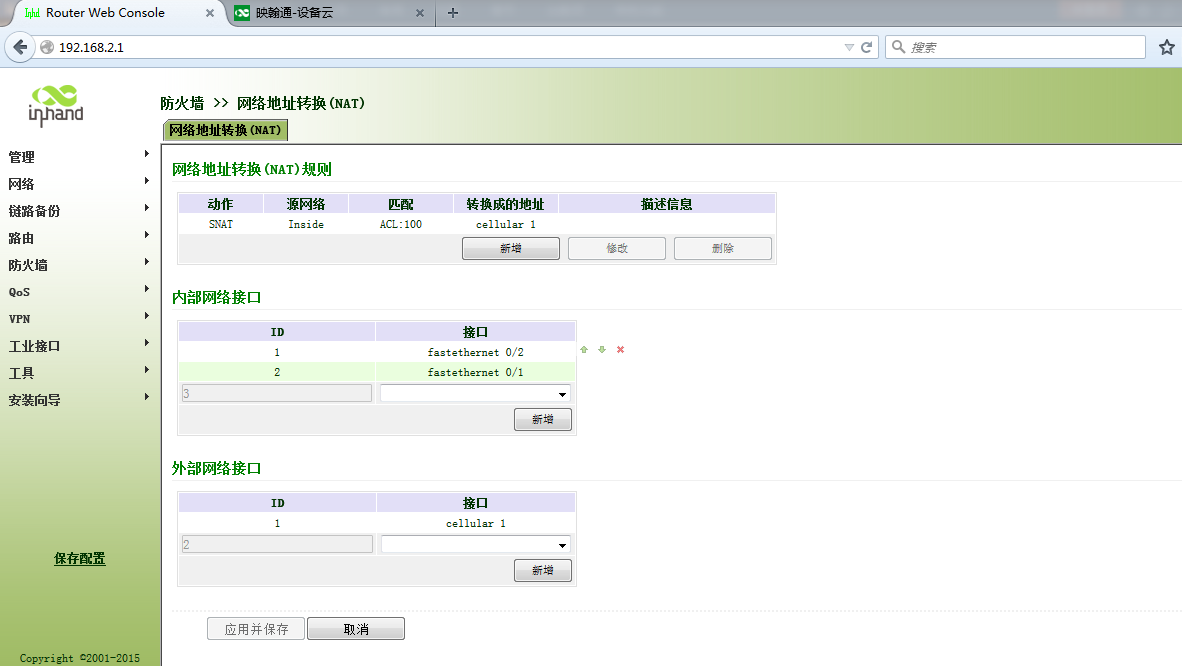The height and width of the screenshot is (666, 1182).
Task: Delete interface row with red X
Action: 620,350
